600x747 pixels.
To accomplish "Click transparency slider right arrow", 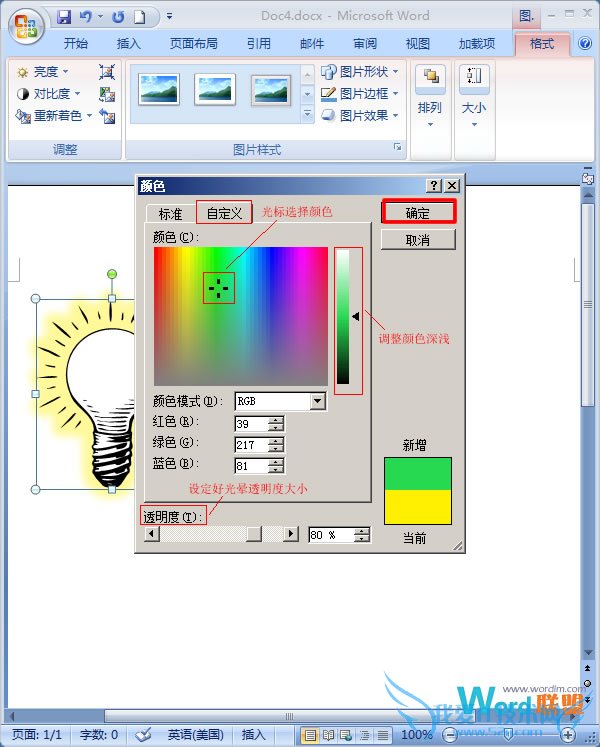I will 290,534.
